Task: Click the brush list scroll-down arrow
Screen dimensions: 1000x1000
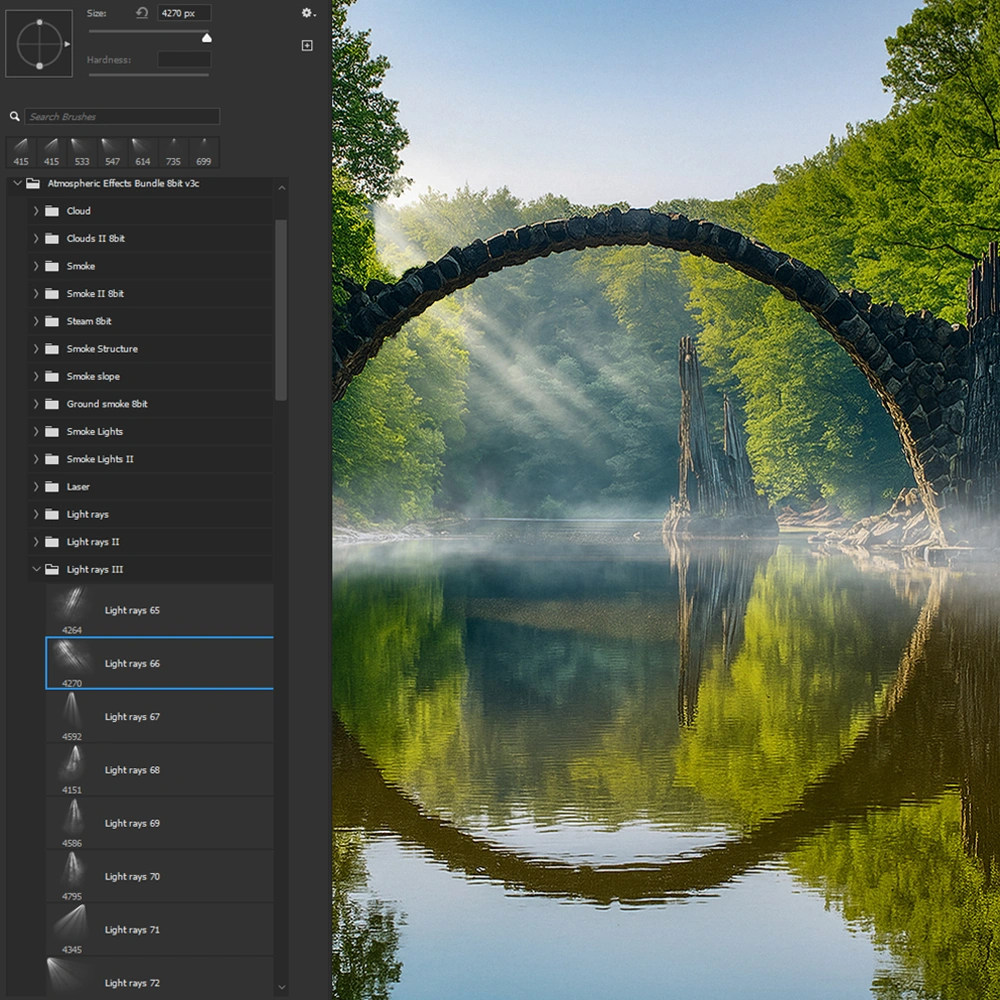Action: pyautogui.click(x=281, y=988)
